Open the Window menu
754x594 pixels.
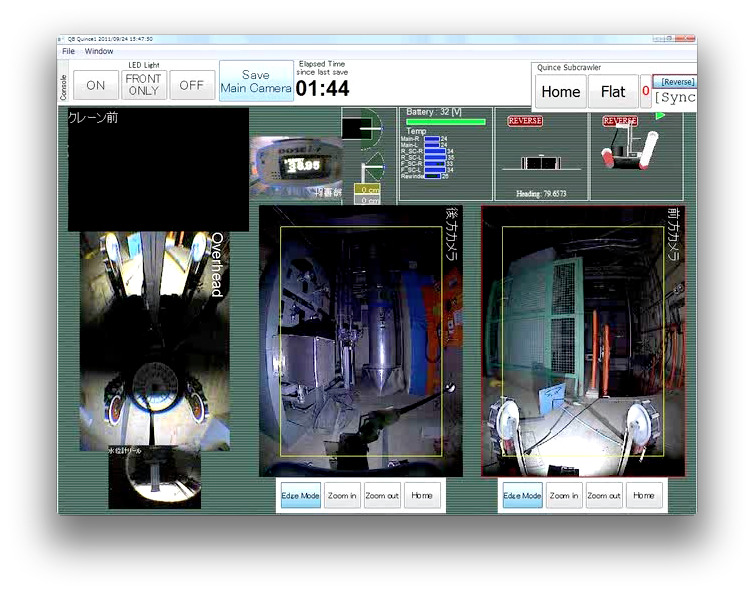(99, 51)
